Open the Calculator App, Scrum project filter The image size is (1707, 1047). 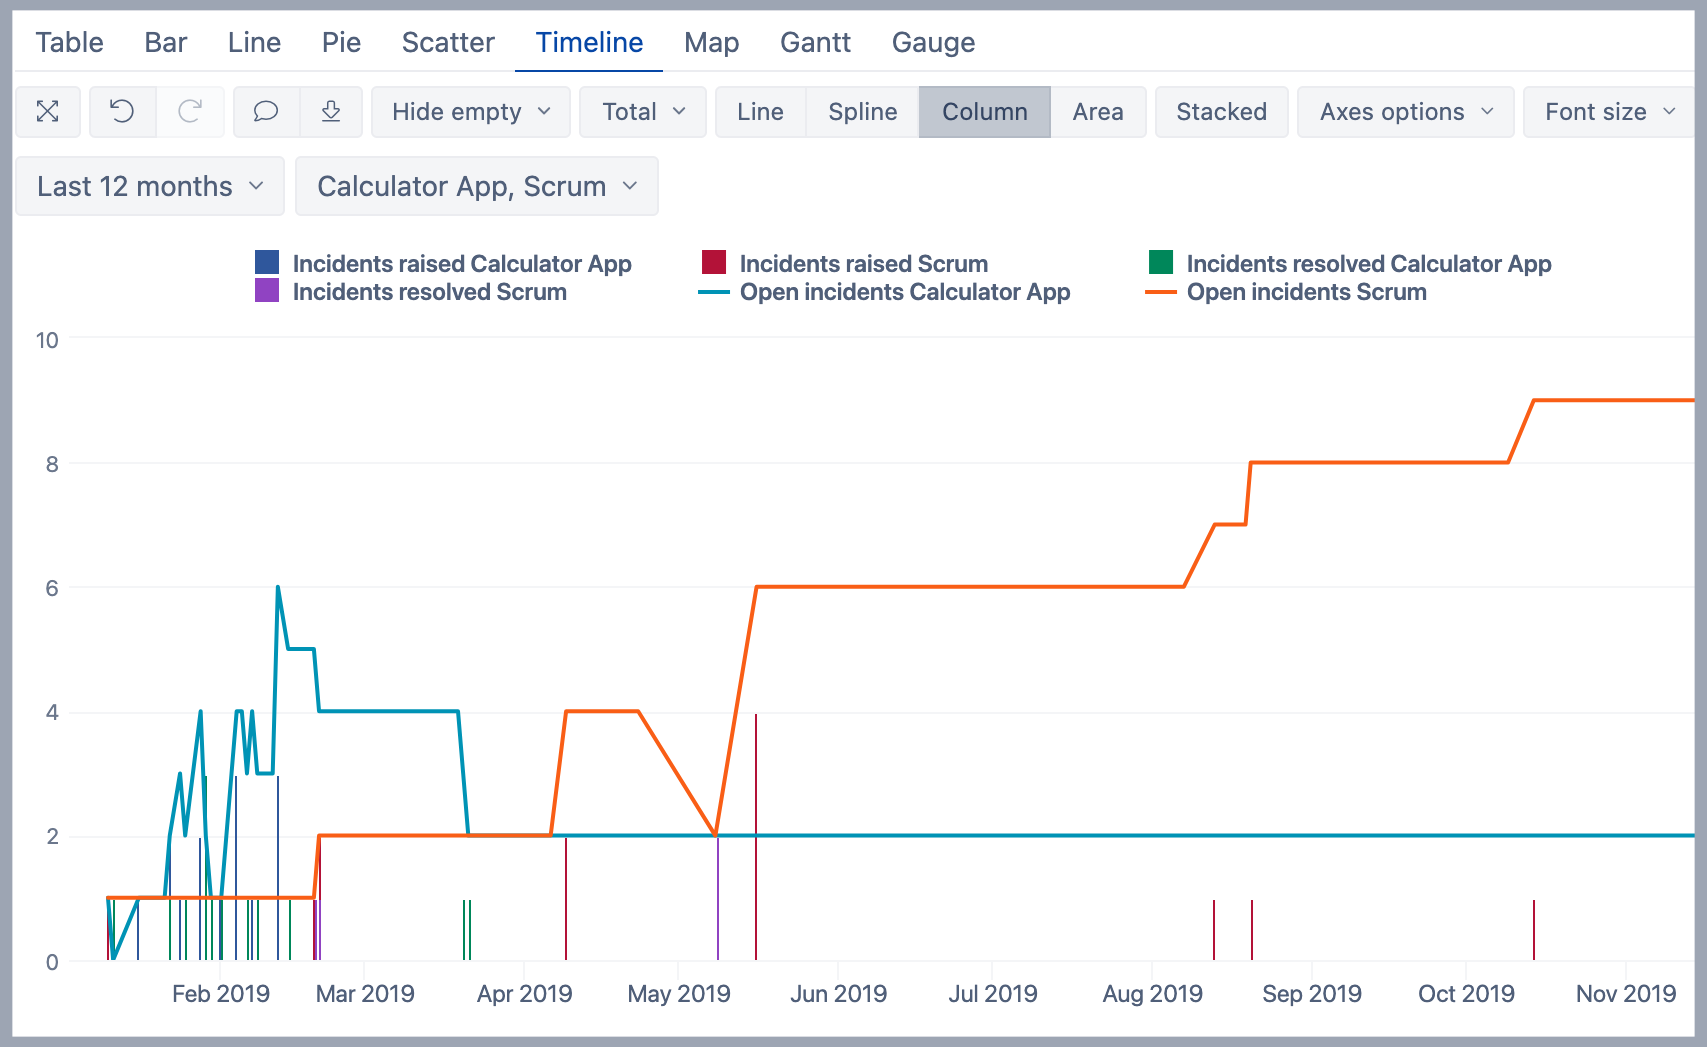477,187
